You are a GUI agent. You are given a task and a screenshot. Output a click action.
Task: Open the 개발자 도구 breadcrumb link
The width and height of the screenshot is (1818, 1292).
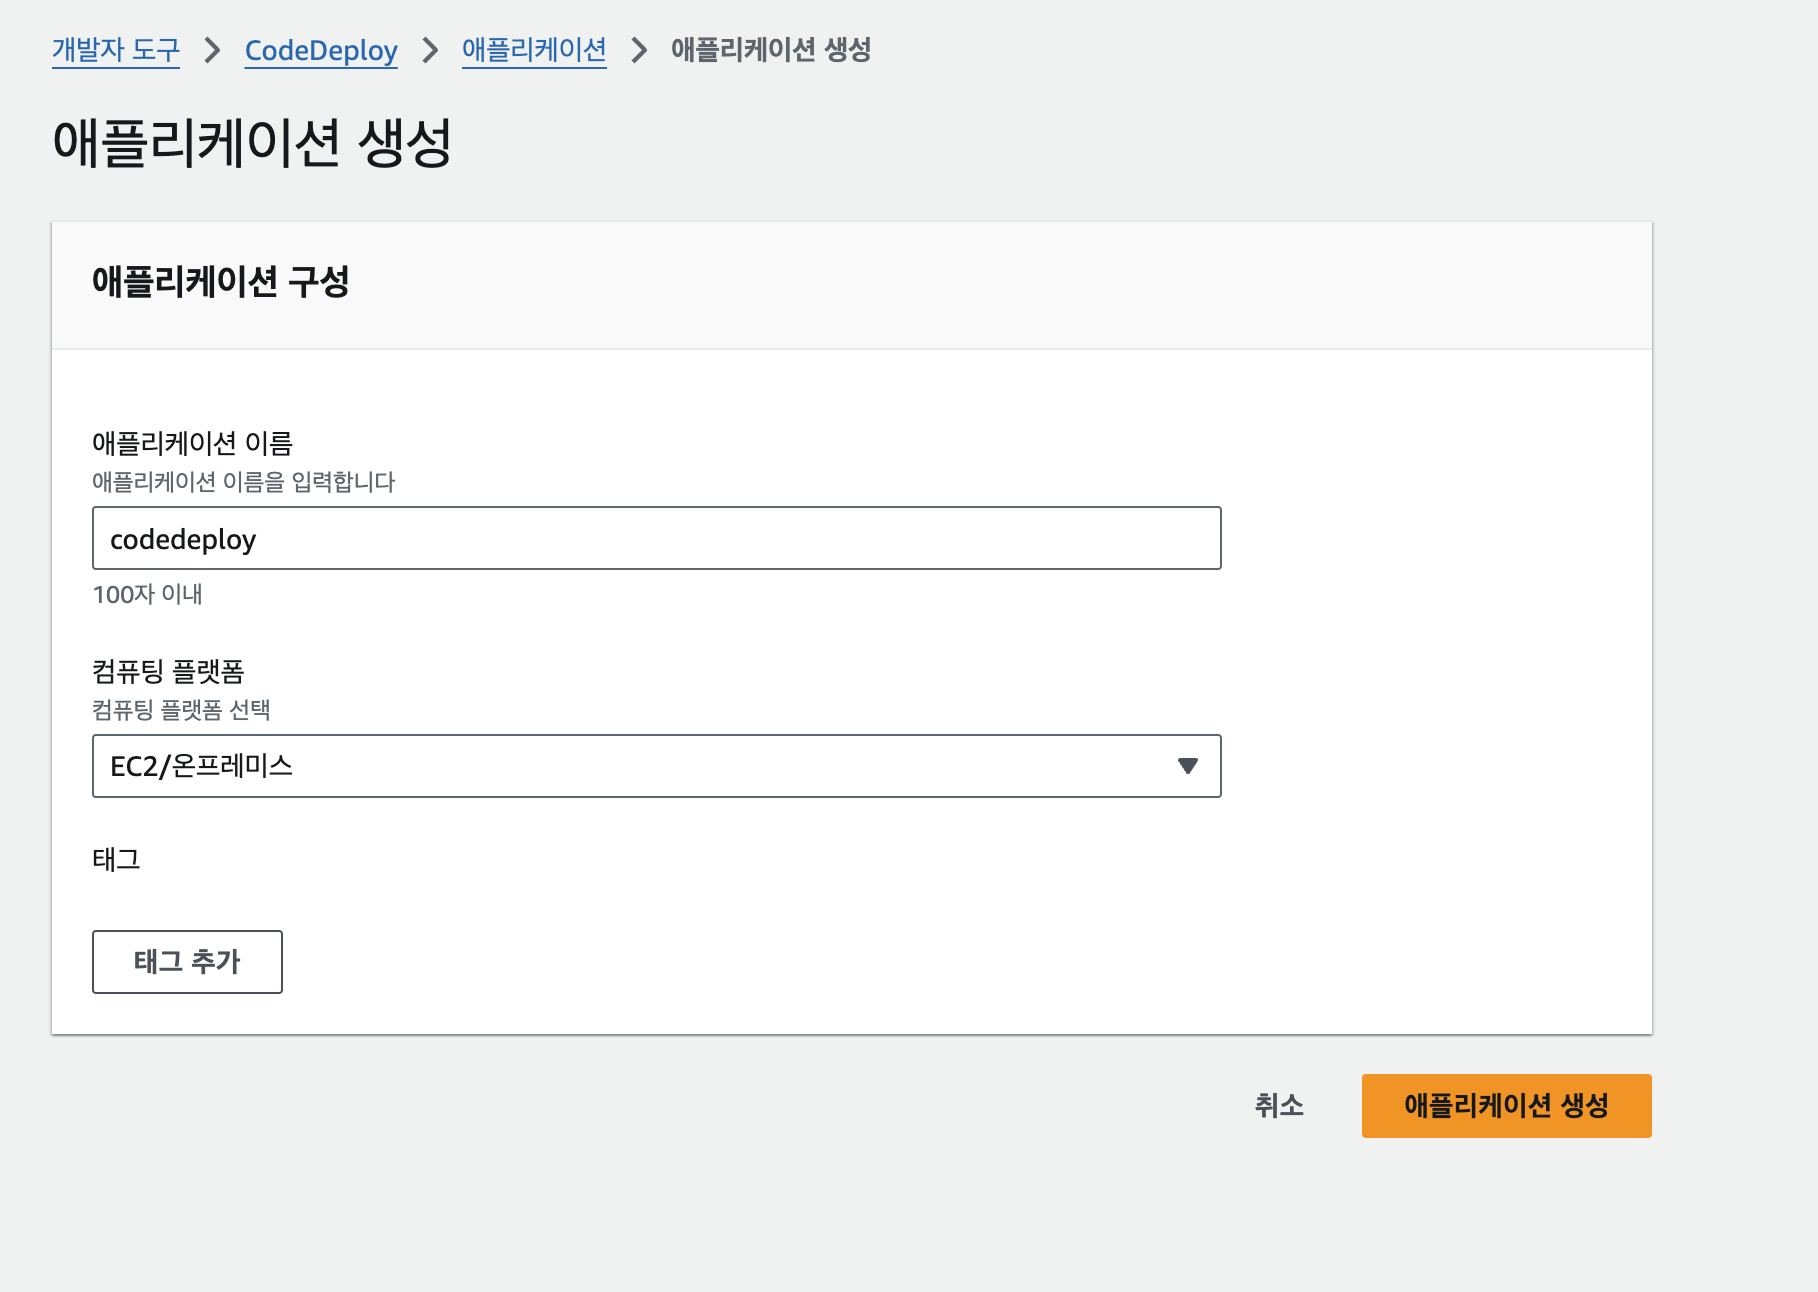(x=116, y=50)
